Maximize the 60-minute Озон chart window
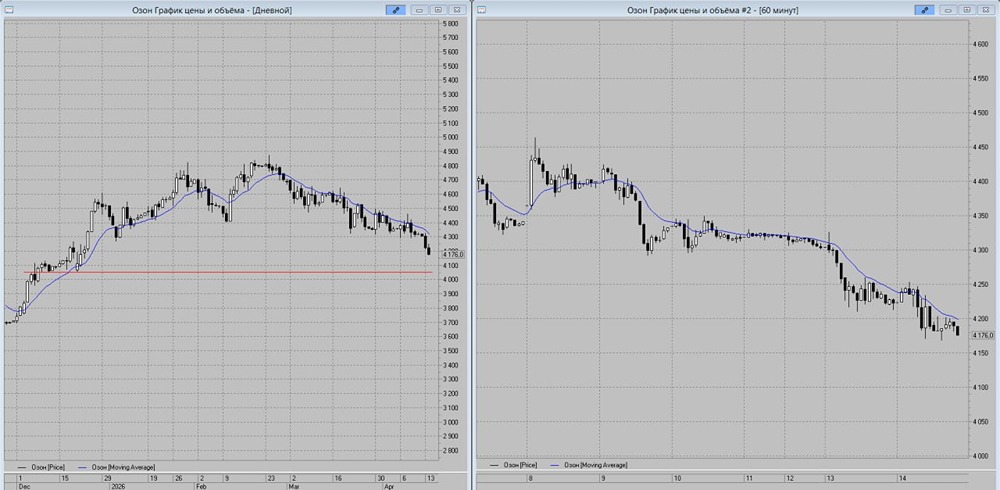The height and width of the screenshot is (490, 1000). tap(967, 10)
